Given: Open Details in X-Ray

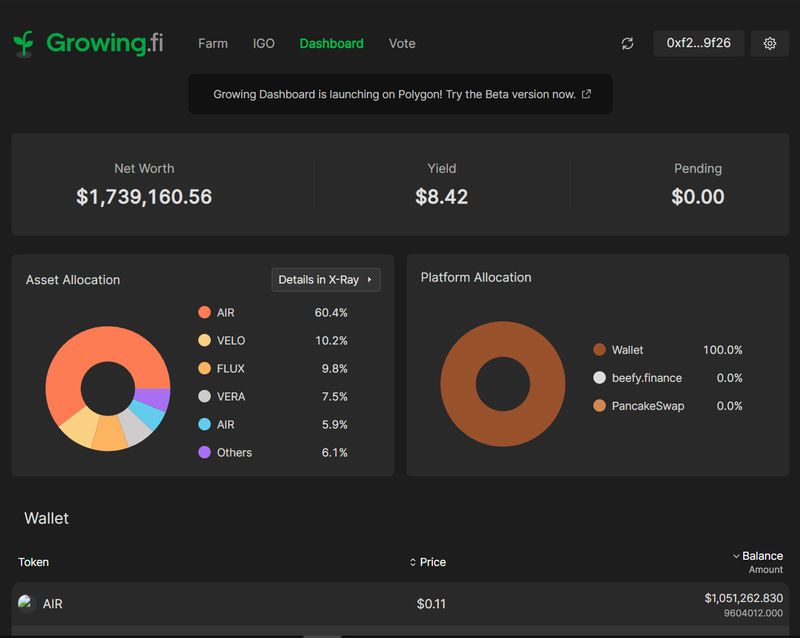Looking at the screenshot, I should (325, 280).
